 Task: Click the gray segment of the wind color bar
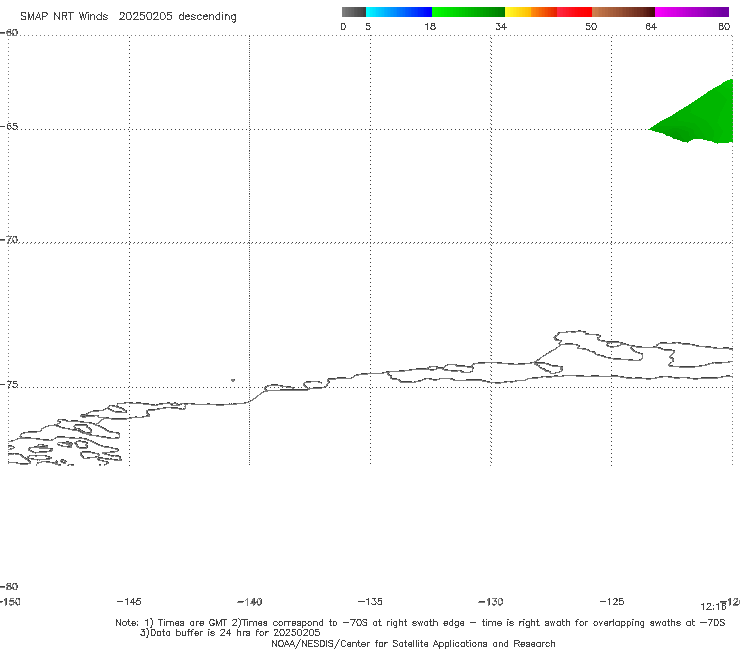pos(353,12)
